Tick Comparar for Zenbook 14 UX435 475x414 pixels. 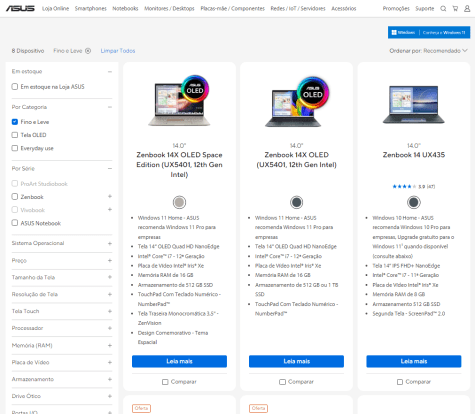[400, 382]
